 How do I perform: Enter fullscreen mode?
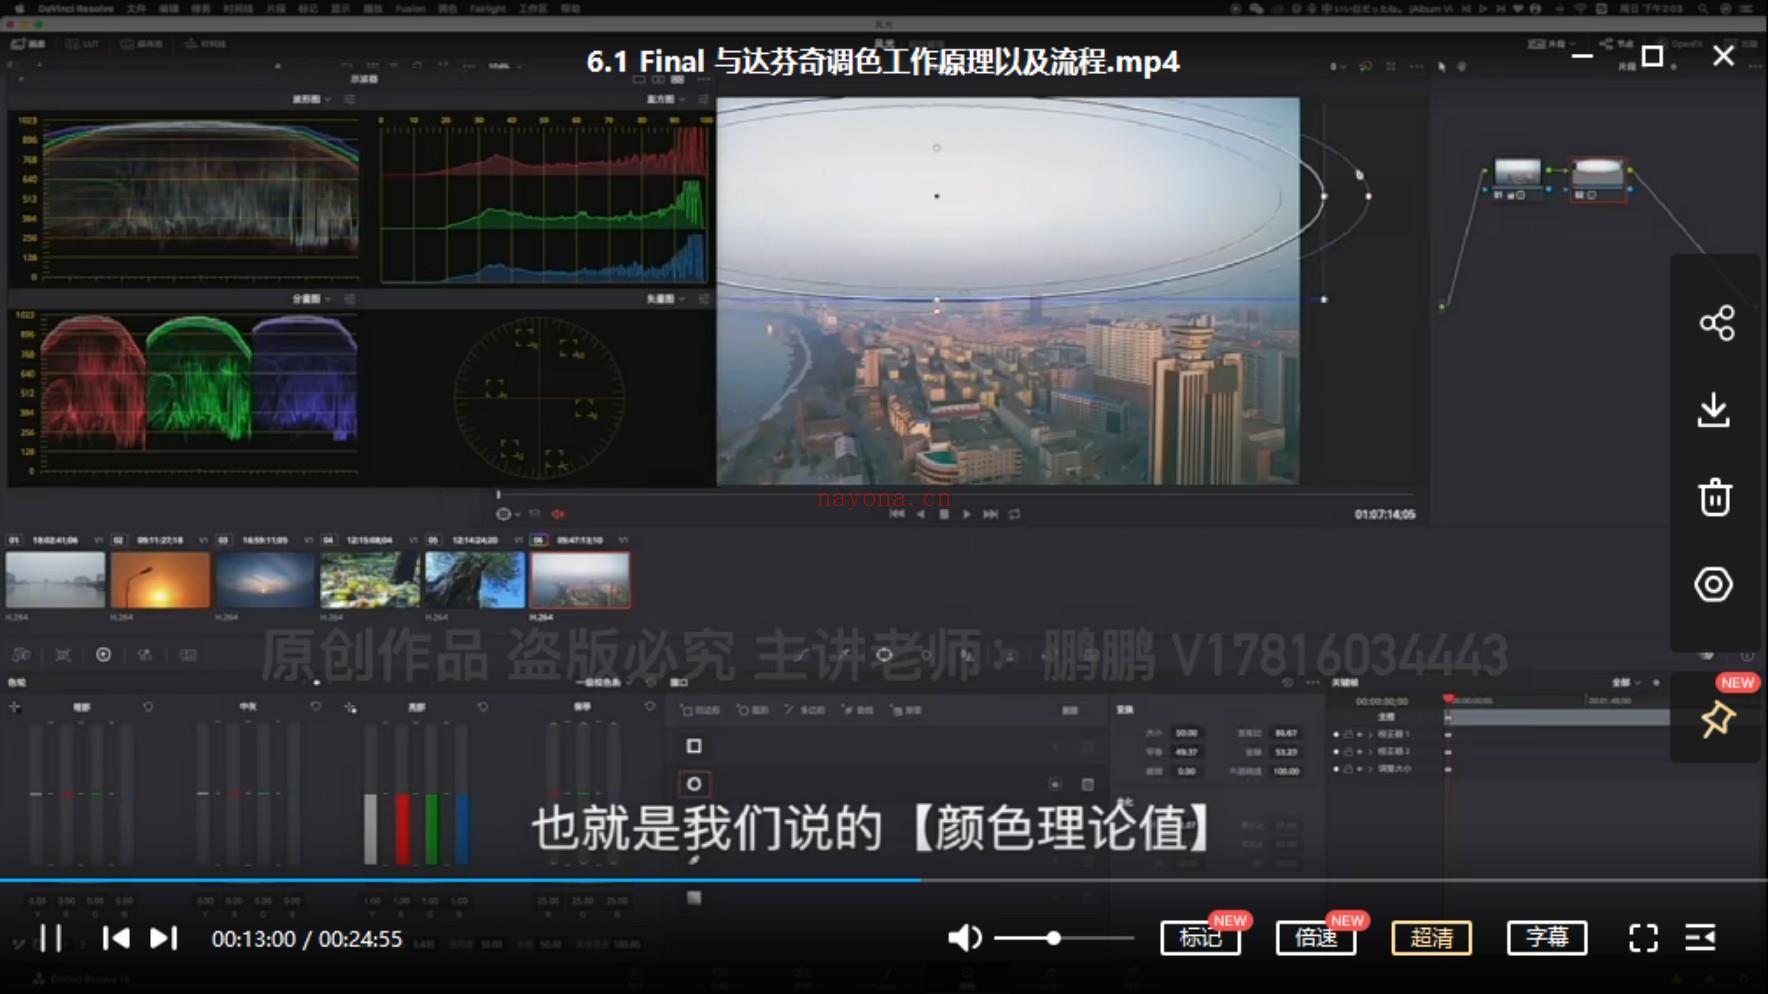click(1643, 938)
